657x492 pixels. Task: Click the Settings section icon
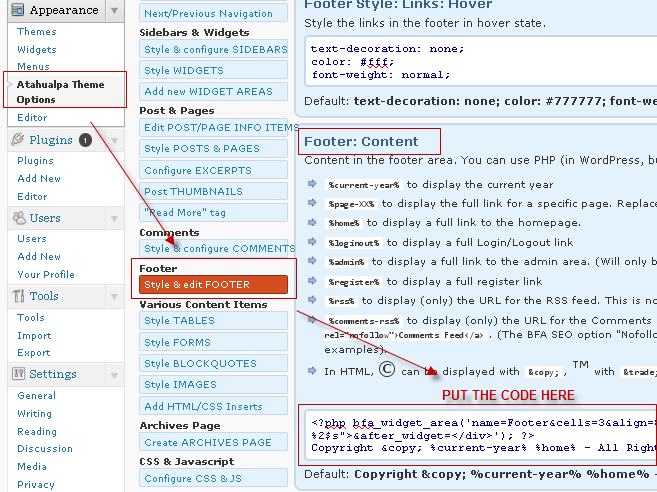16,374
